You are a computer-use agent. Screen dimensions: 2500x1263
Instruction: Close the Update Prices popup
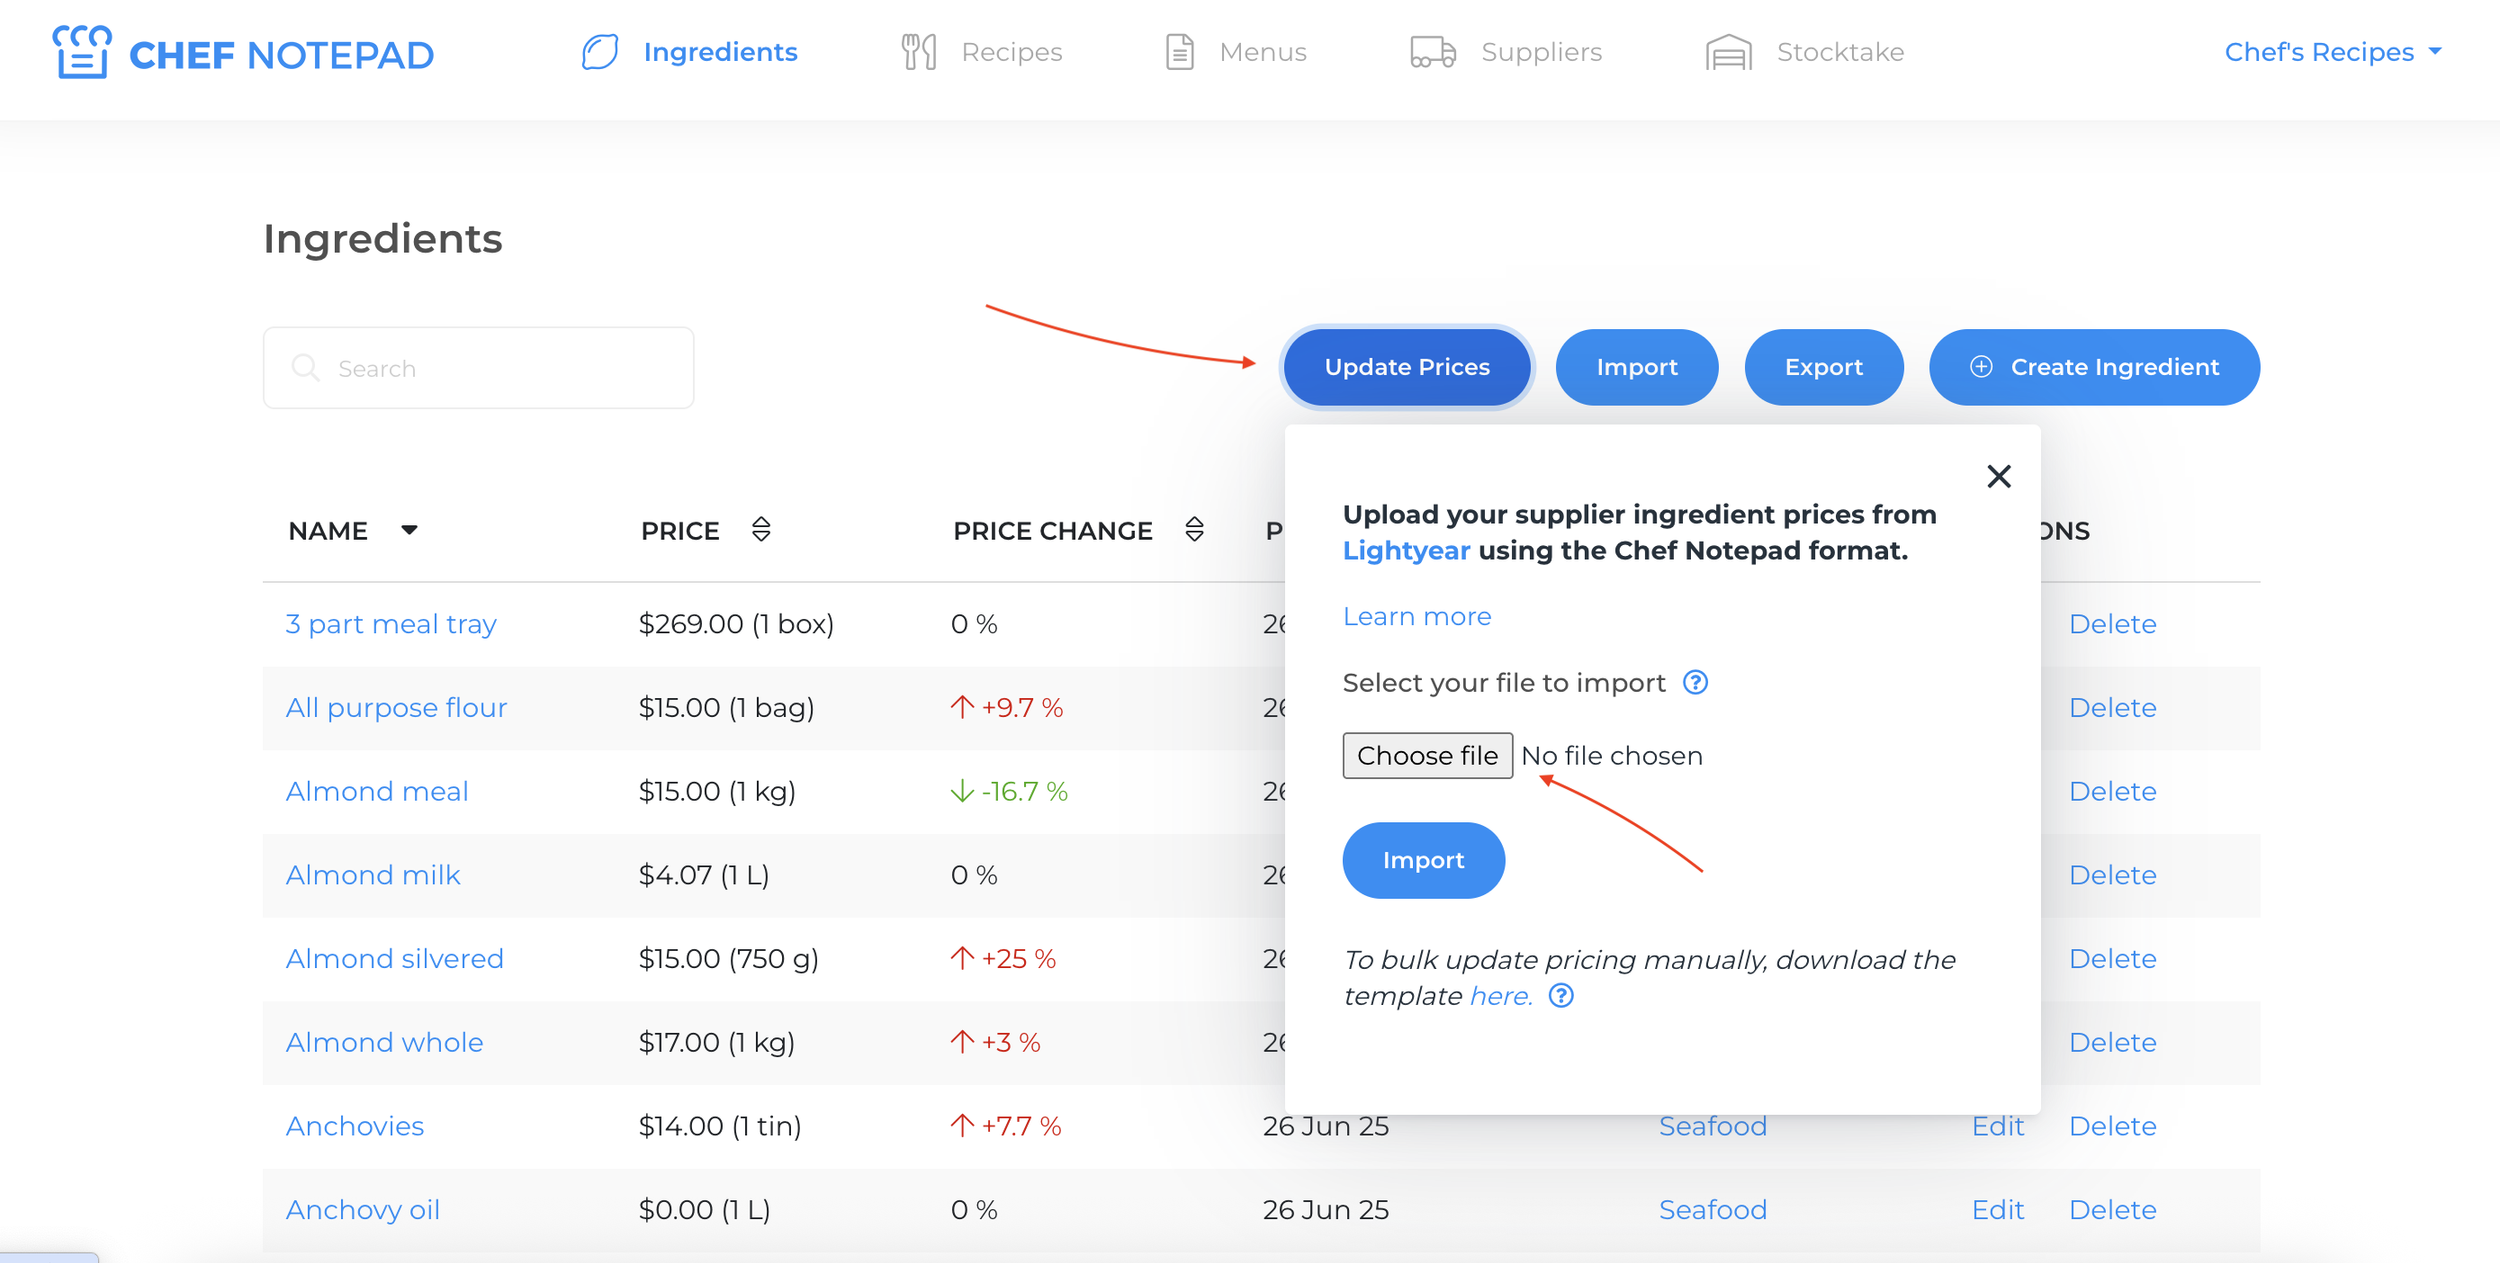[x=1998, y=476]
